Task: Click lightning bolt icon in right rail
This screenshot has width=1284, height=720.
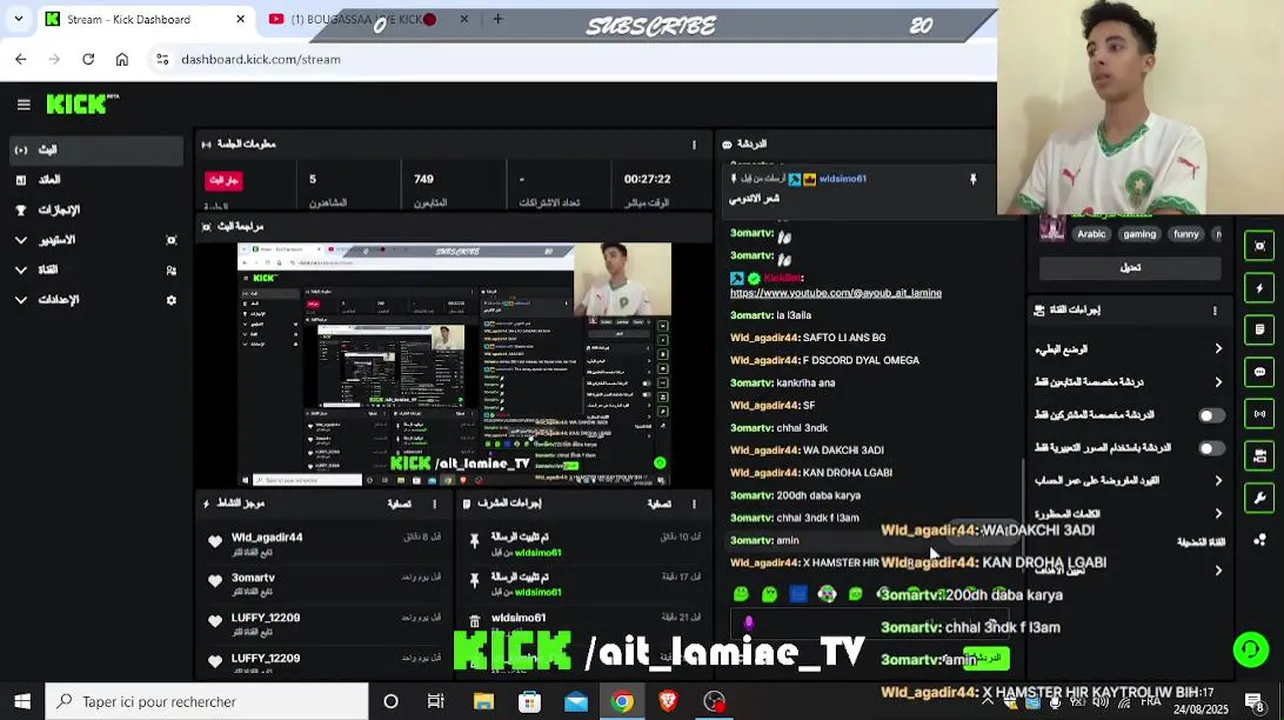Action: (x=1259, y=288)
